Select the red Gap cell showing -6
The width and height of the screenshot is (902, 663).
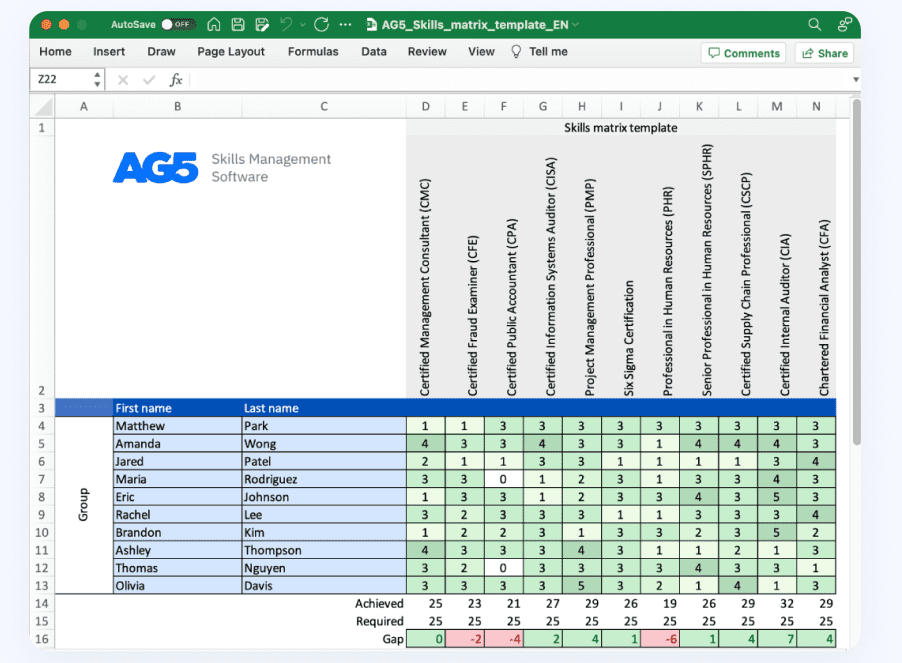pyautogui.click(x=659, y=639)
